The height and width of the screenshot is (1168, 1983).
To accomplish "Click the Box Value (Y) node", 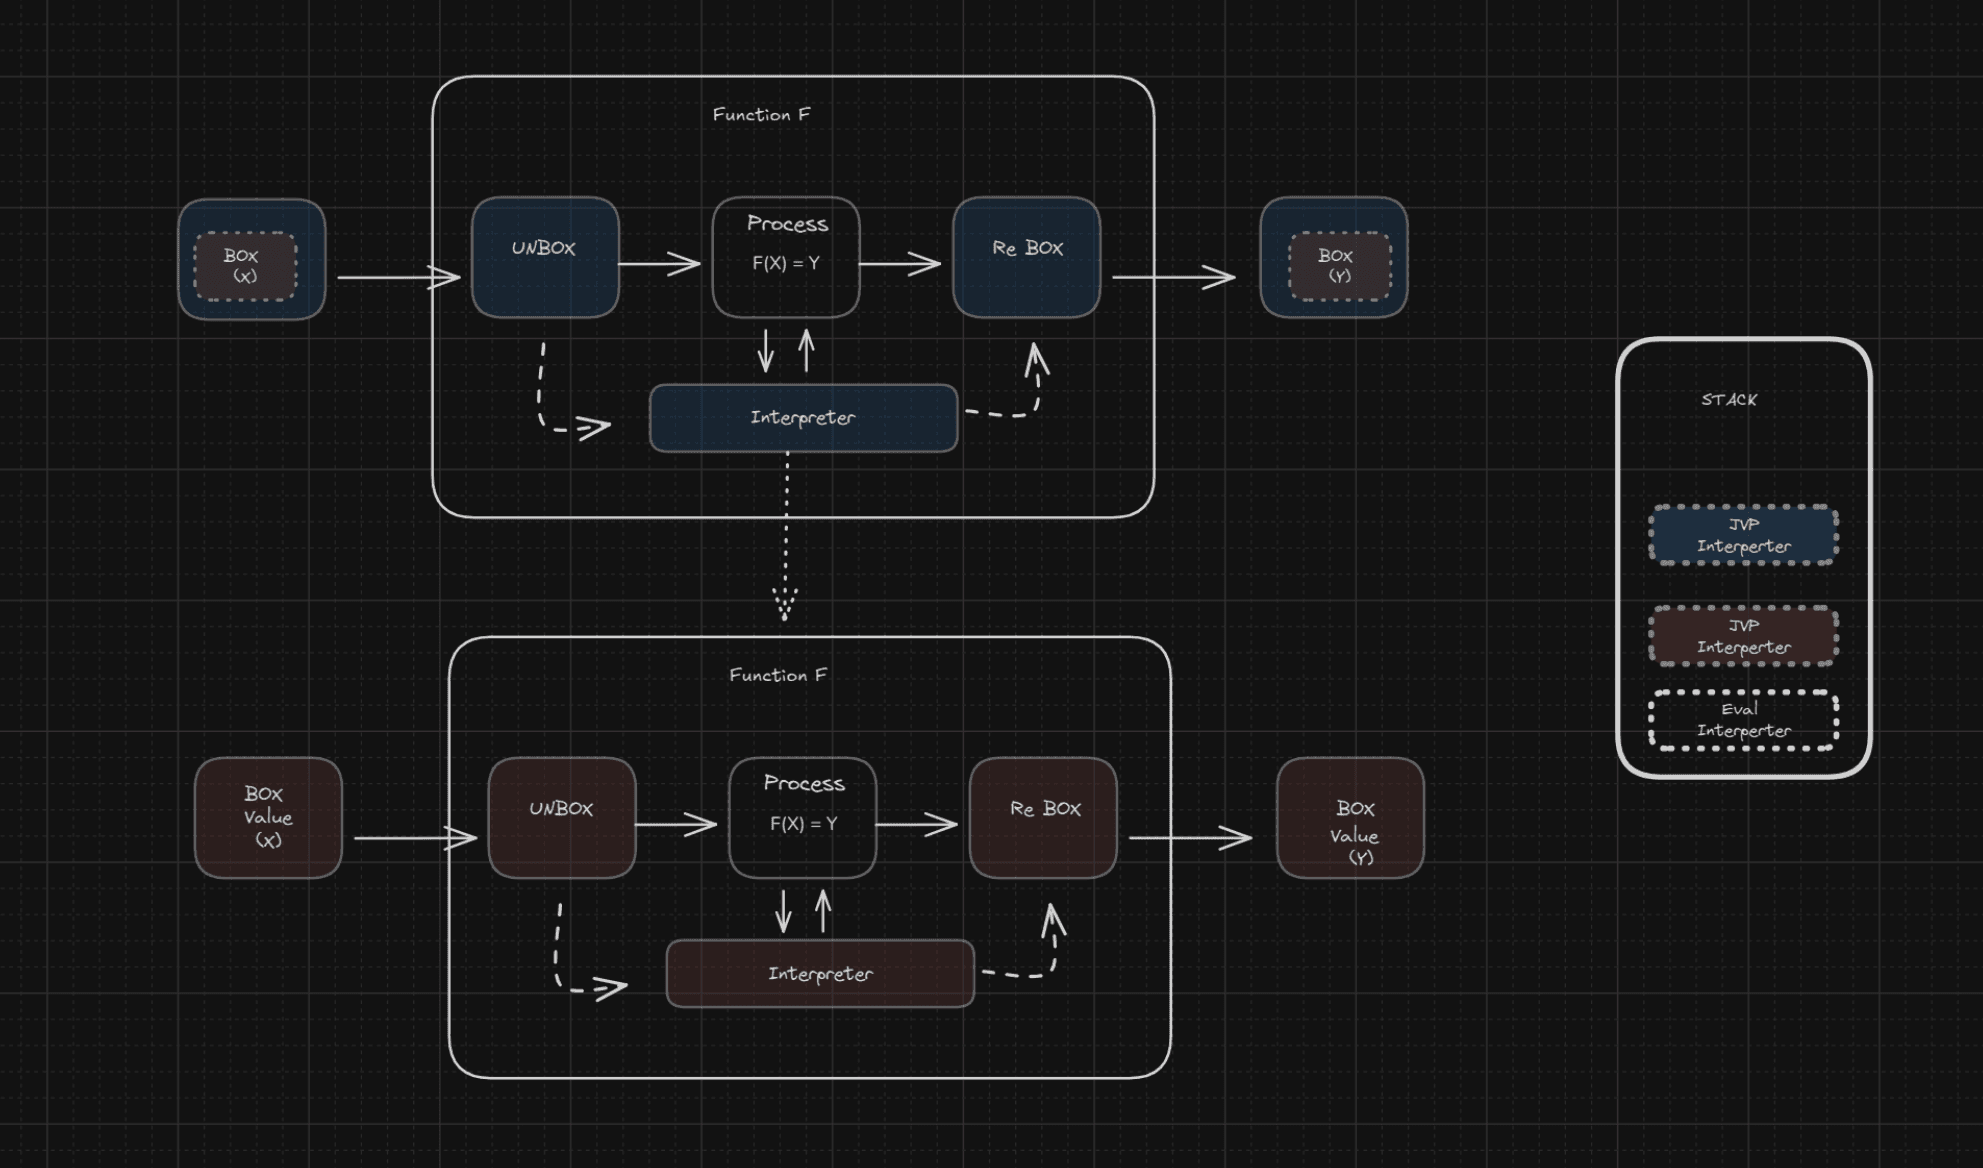I will pyautogui.click(x=1350, y=818).
